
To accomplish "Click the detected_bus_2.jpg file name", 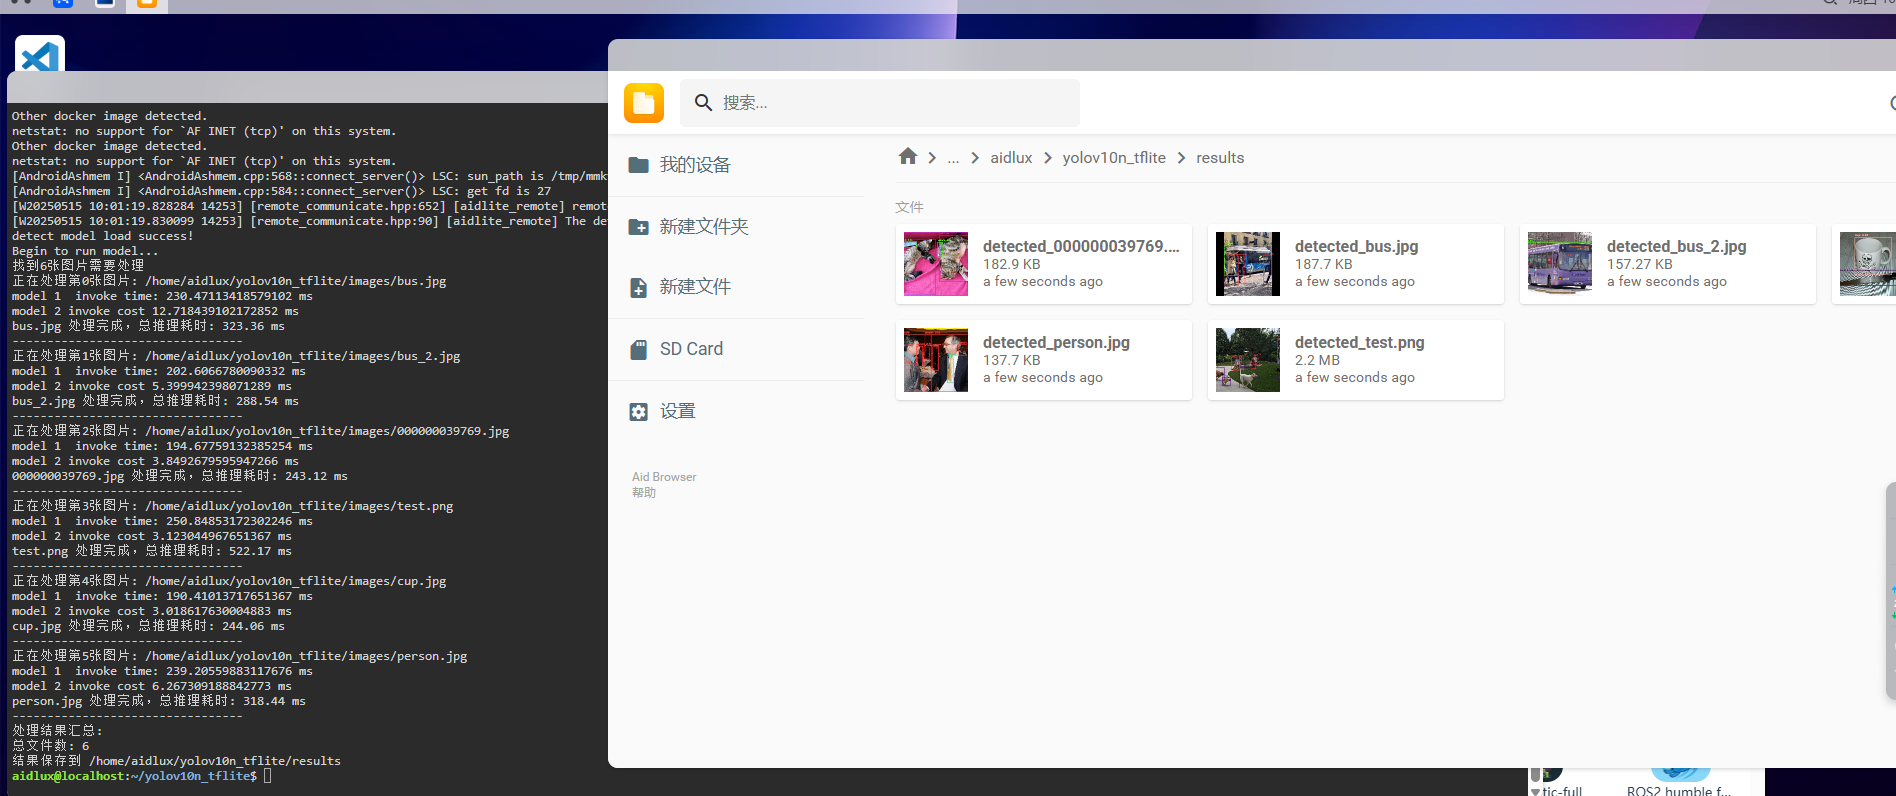I will (1676, 246).
